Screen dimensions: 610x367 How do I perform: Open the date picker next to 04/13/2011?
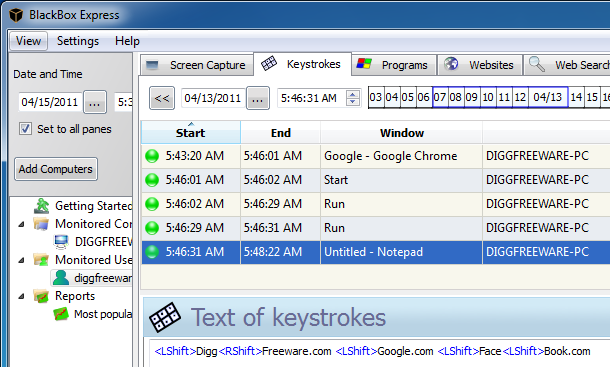(258, 98)
